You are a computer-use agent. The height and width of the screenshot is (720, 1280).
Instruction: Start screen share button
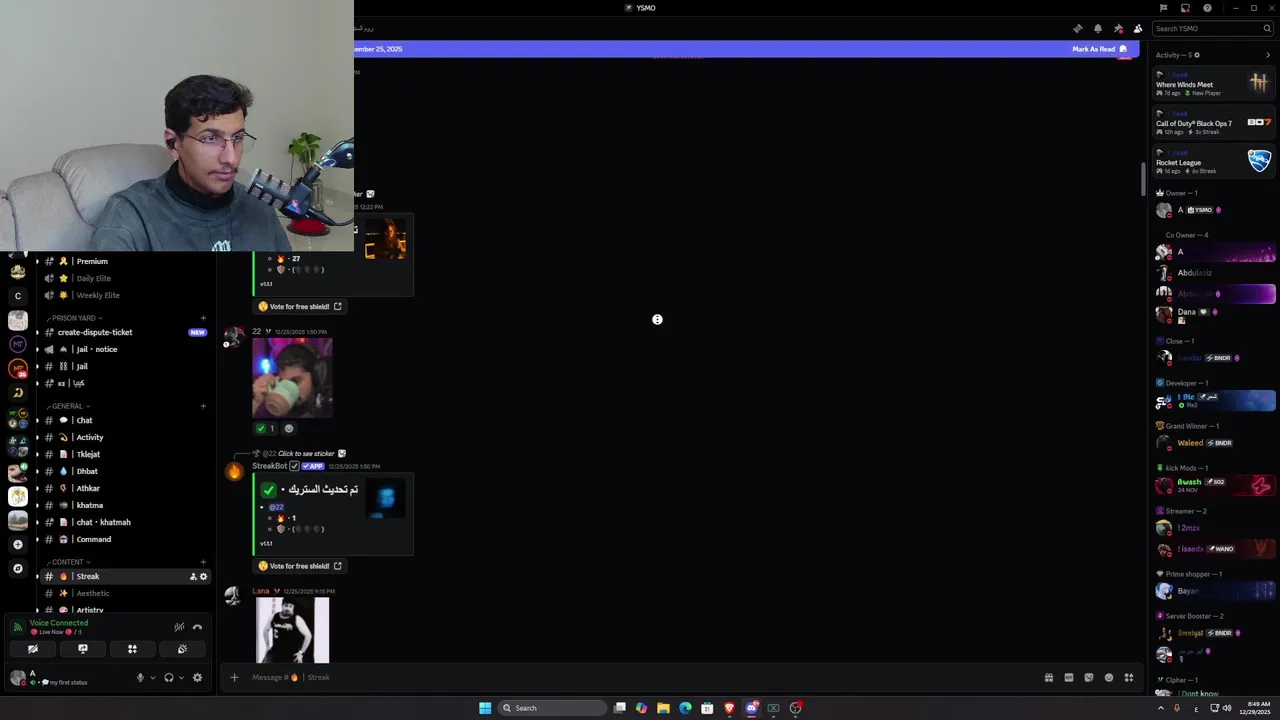[x=83, y=649]
